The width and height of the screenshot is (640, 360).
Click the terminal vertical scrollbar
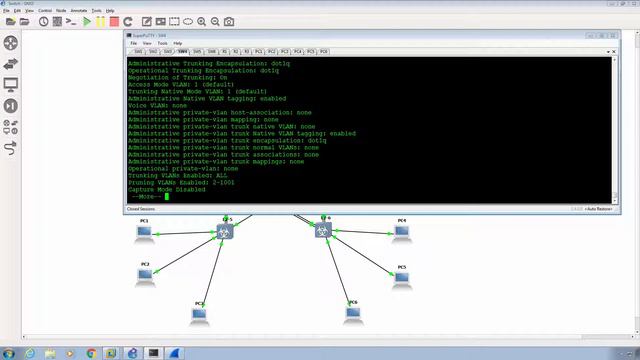tap(615, 130)
